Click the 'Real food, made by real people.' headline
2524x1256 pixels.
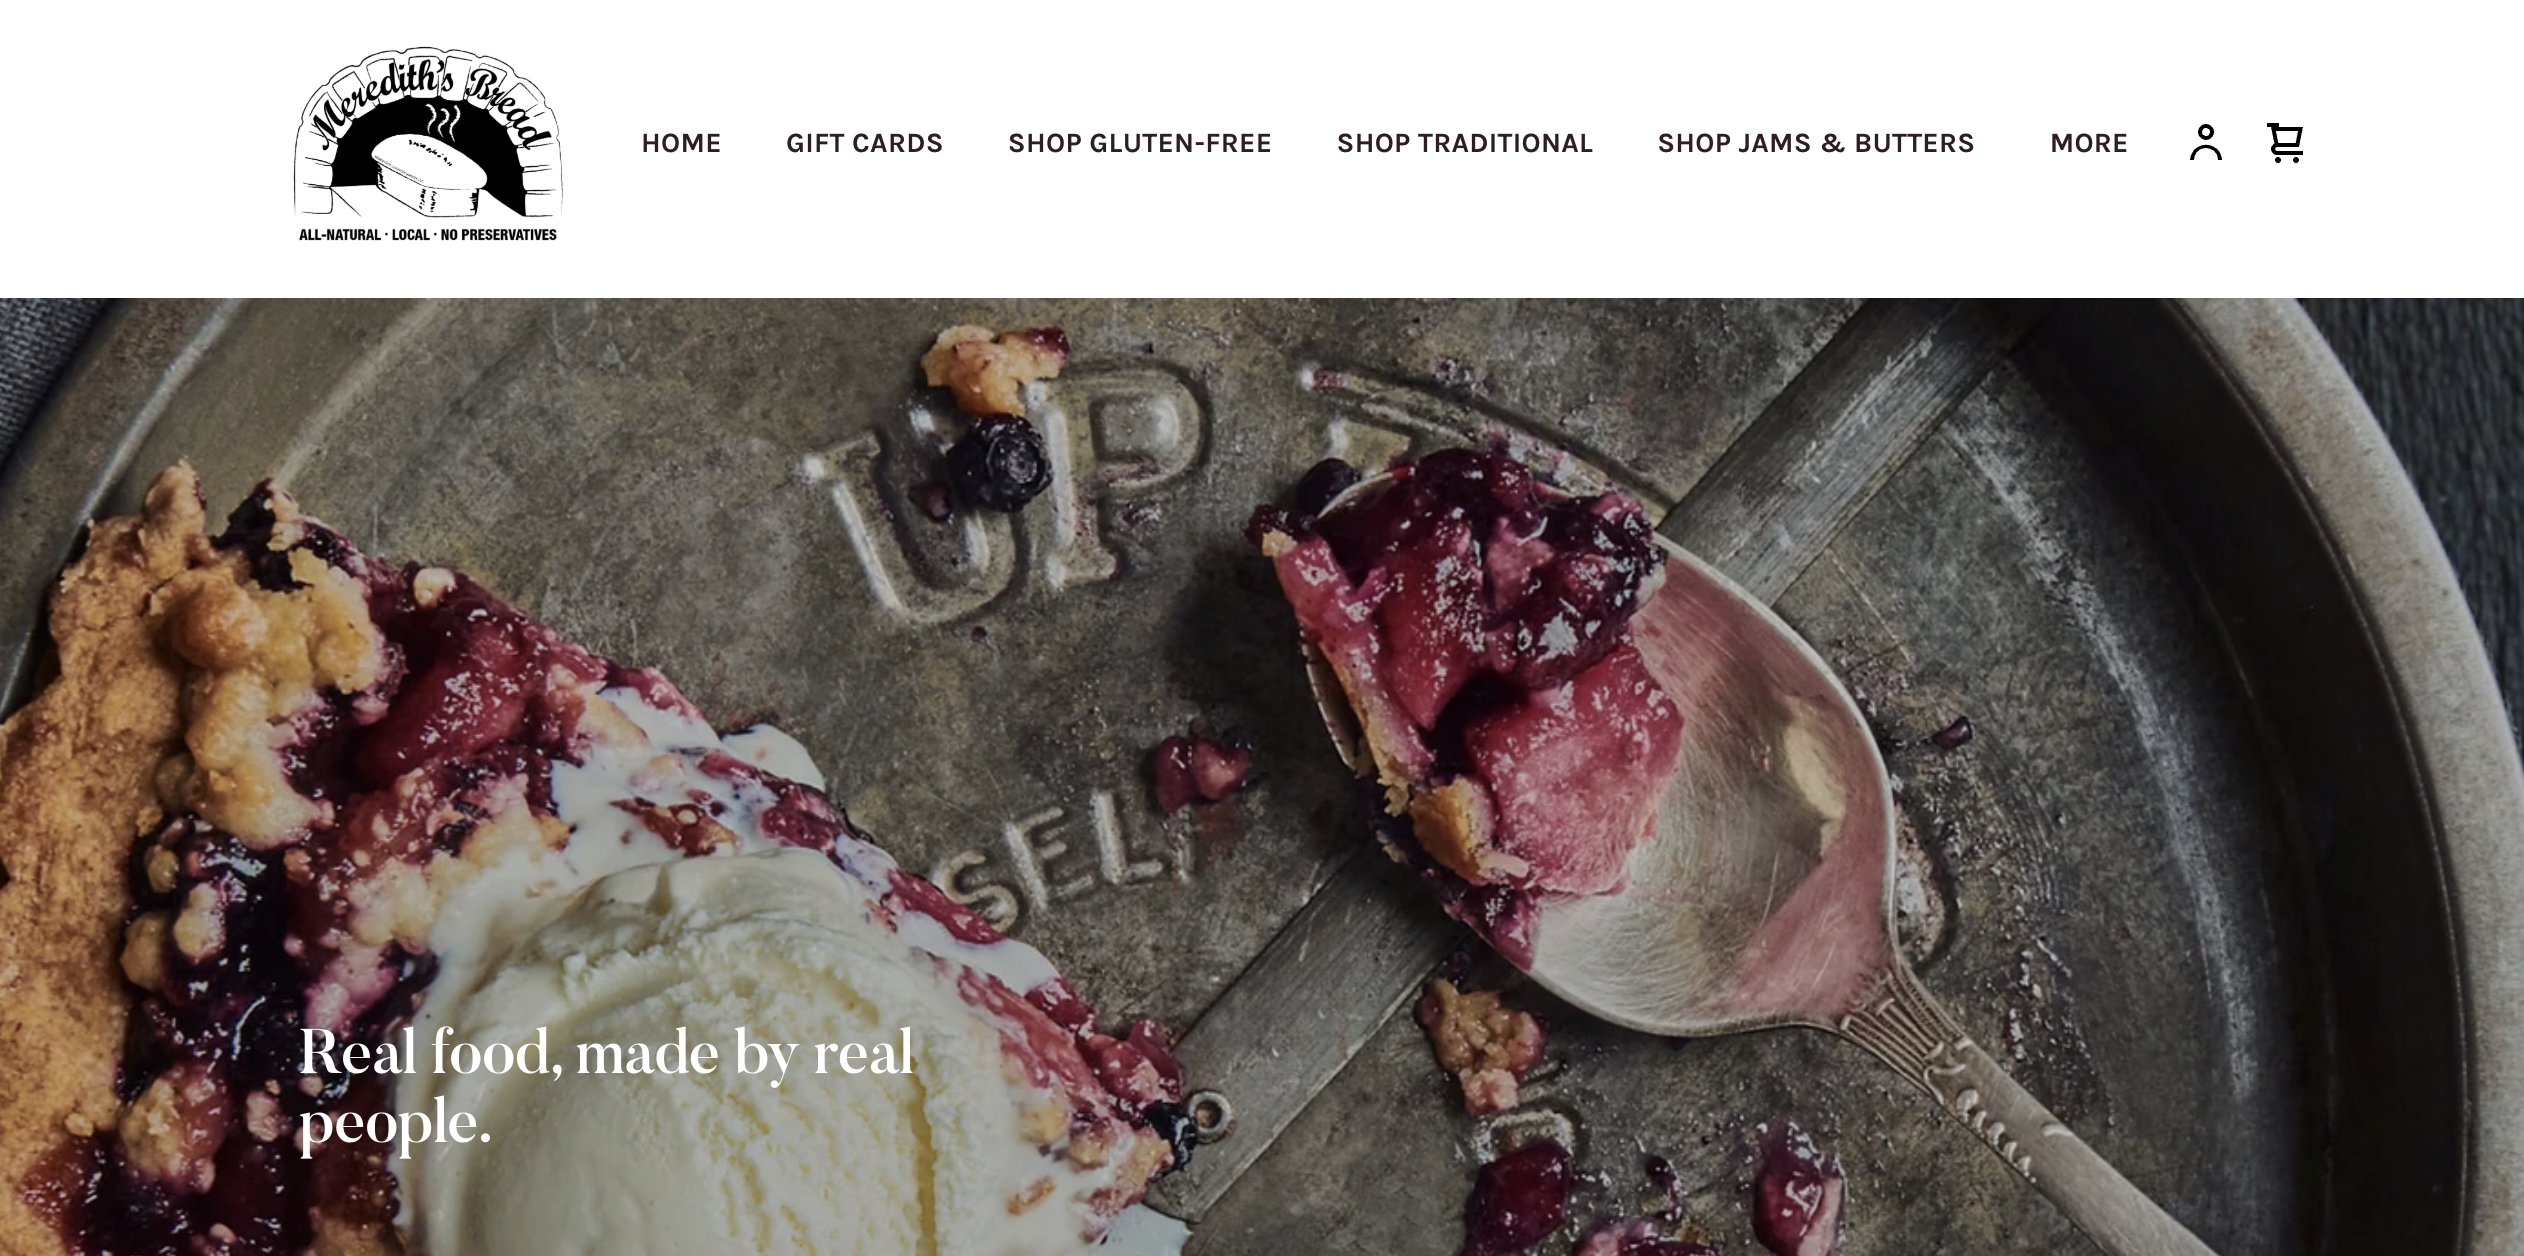(606, 1087)
